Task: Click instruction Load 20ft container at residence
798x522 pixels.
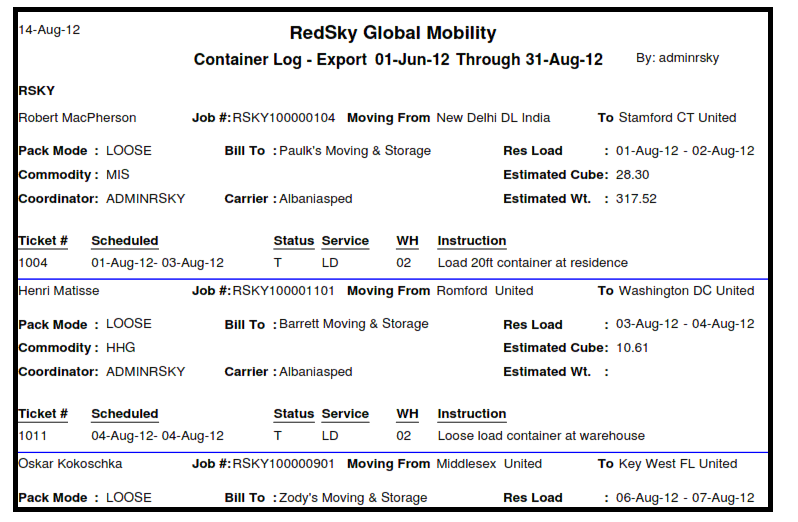Action: [x=533, y=263]
